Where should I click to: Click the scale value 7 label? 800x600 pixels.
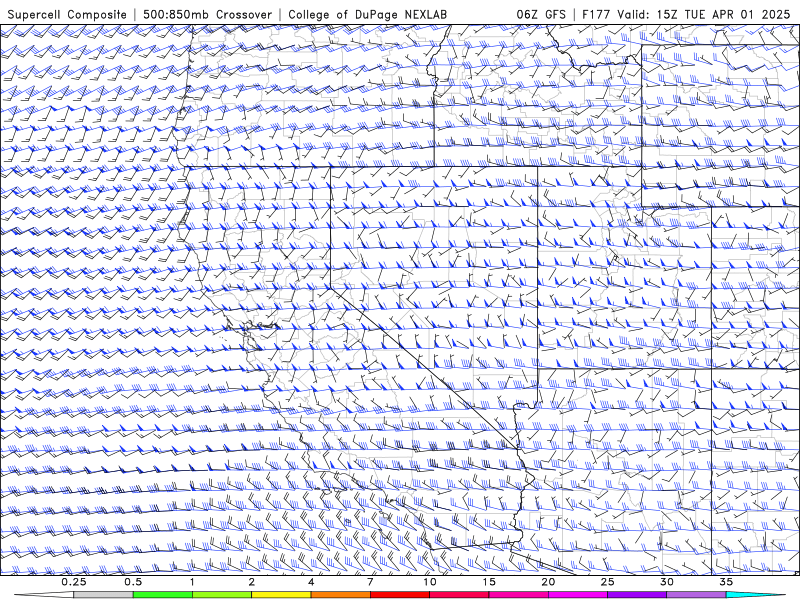(370, 582)
